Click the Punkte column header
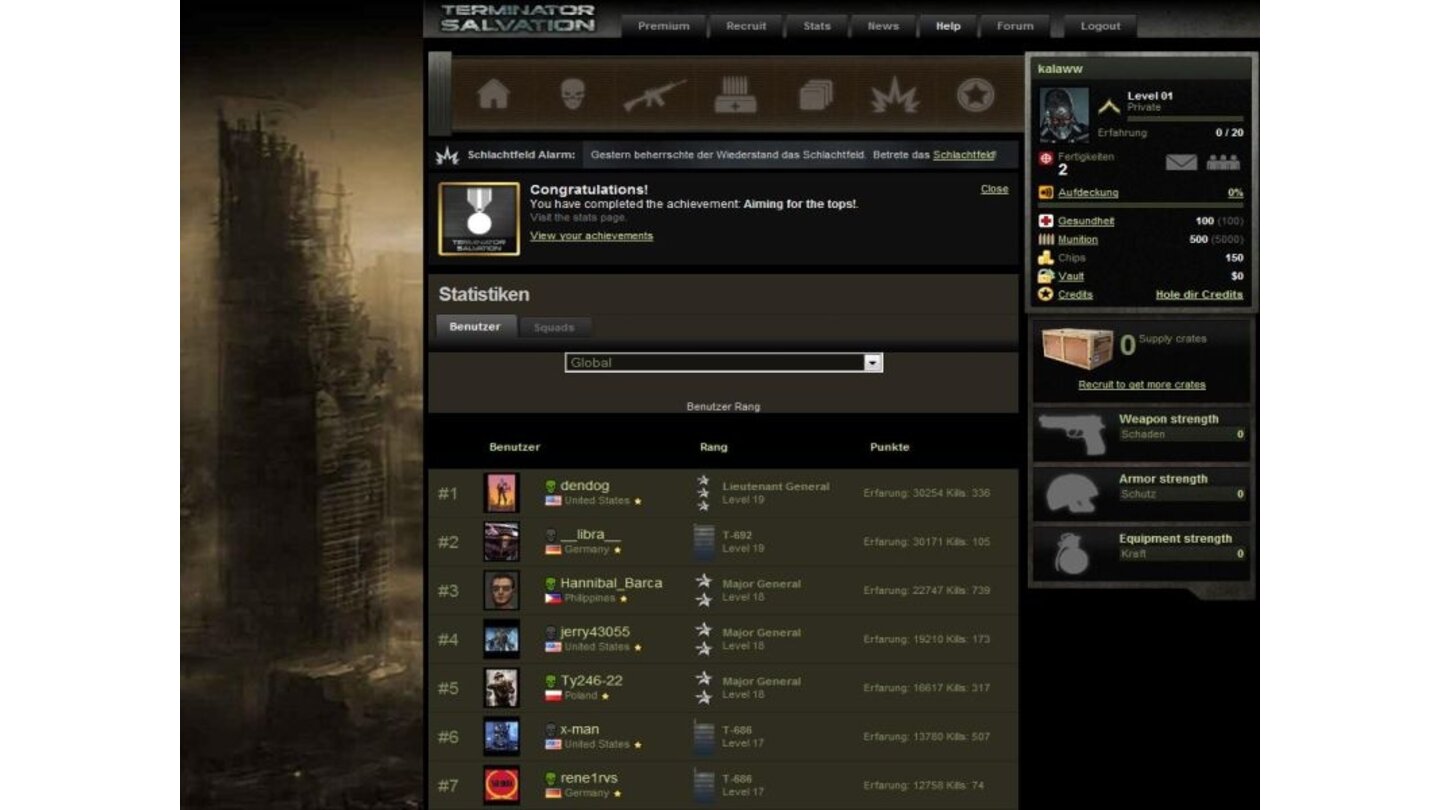The width and height of the screenshot is (1440, 810). coord(889,447)
